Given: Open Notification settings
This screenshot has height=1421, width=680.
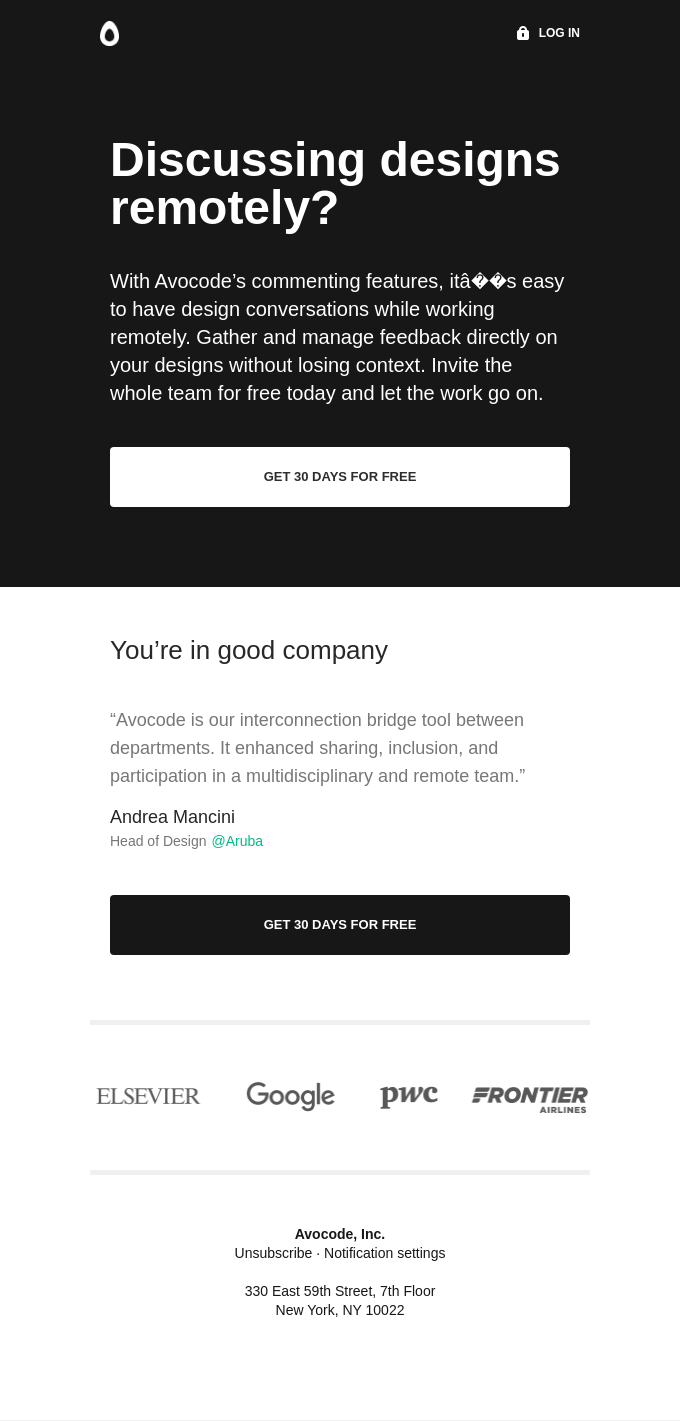Looking at the screenshot, I should coord(384,1253).
